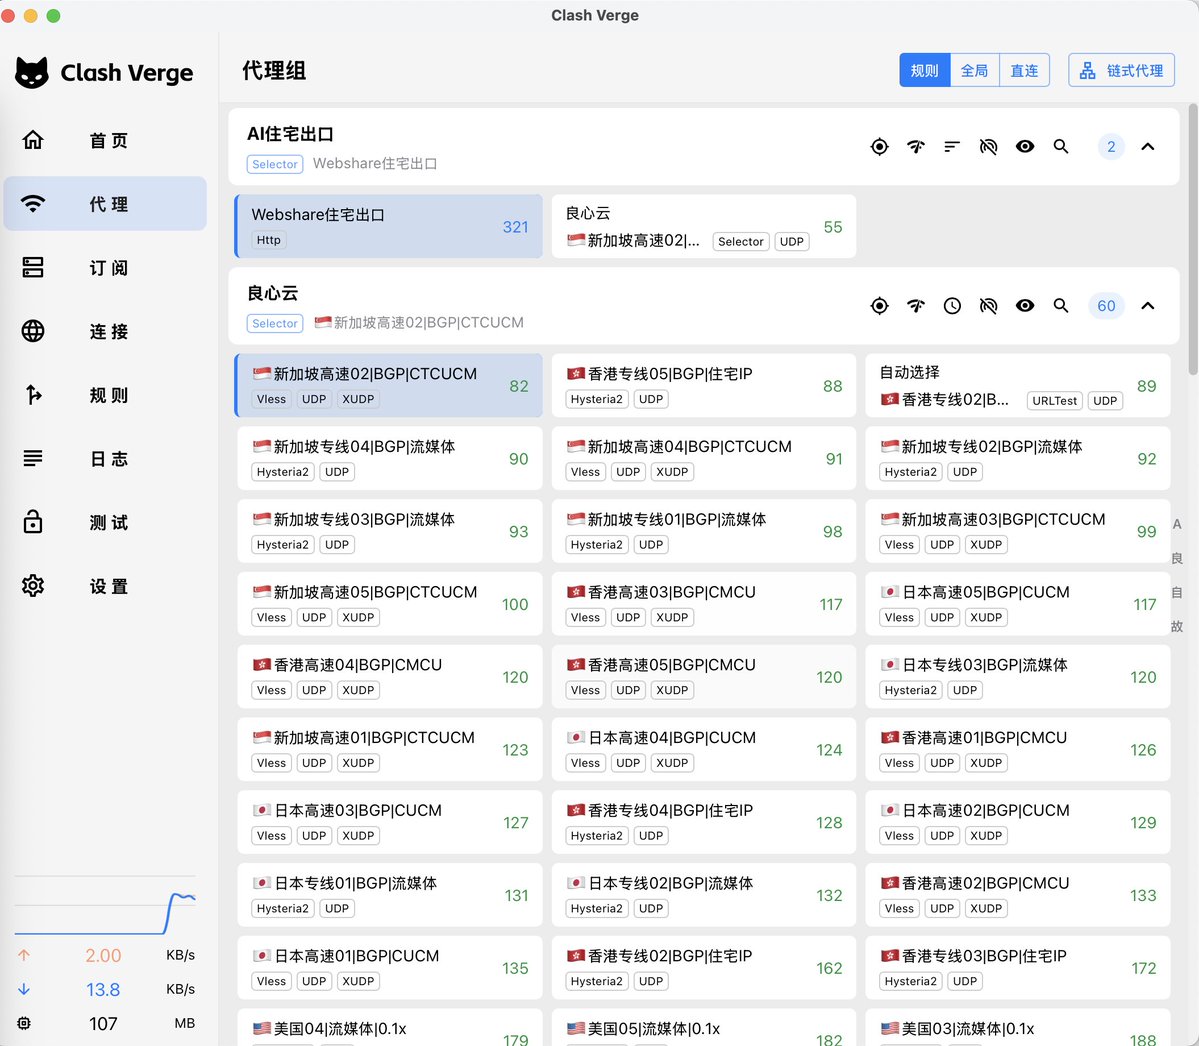Open the 链式代理 chain proxy button
The height and width of the screenshot is (1046, 1199).
point(1121,70)
